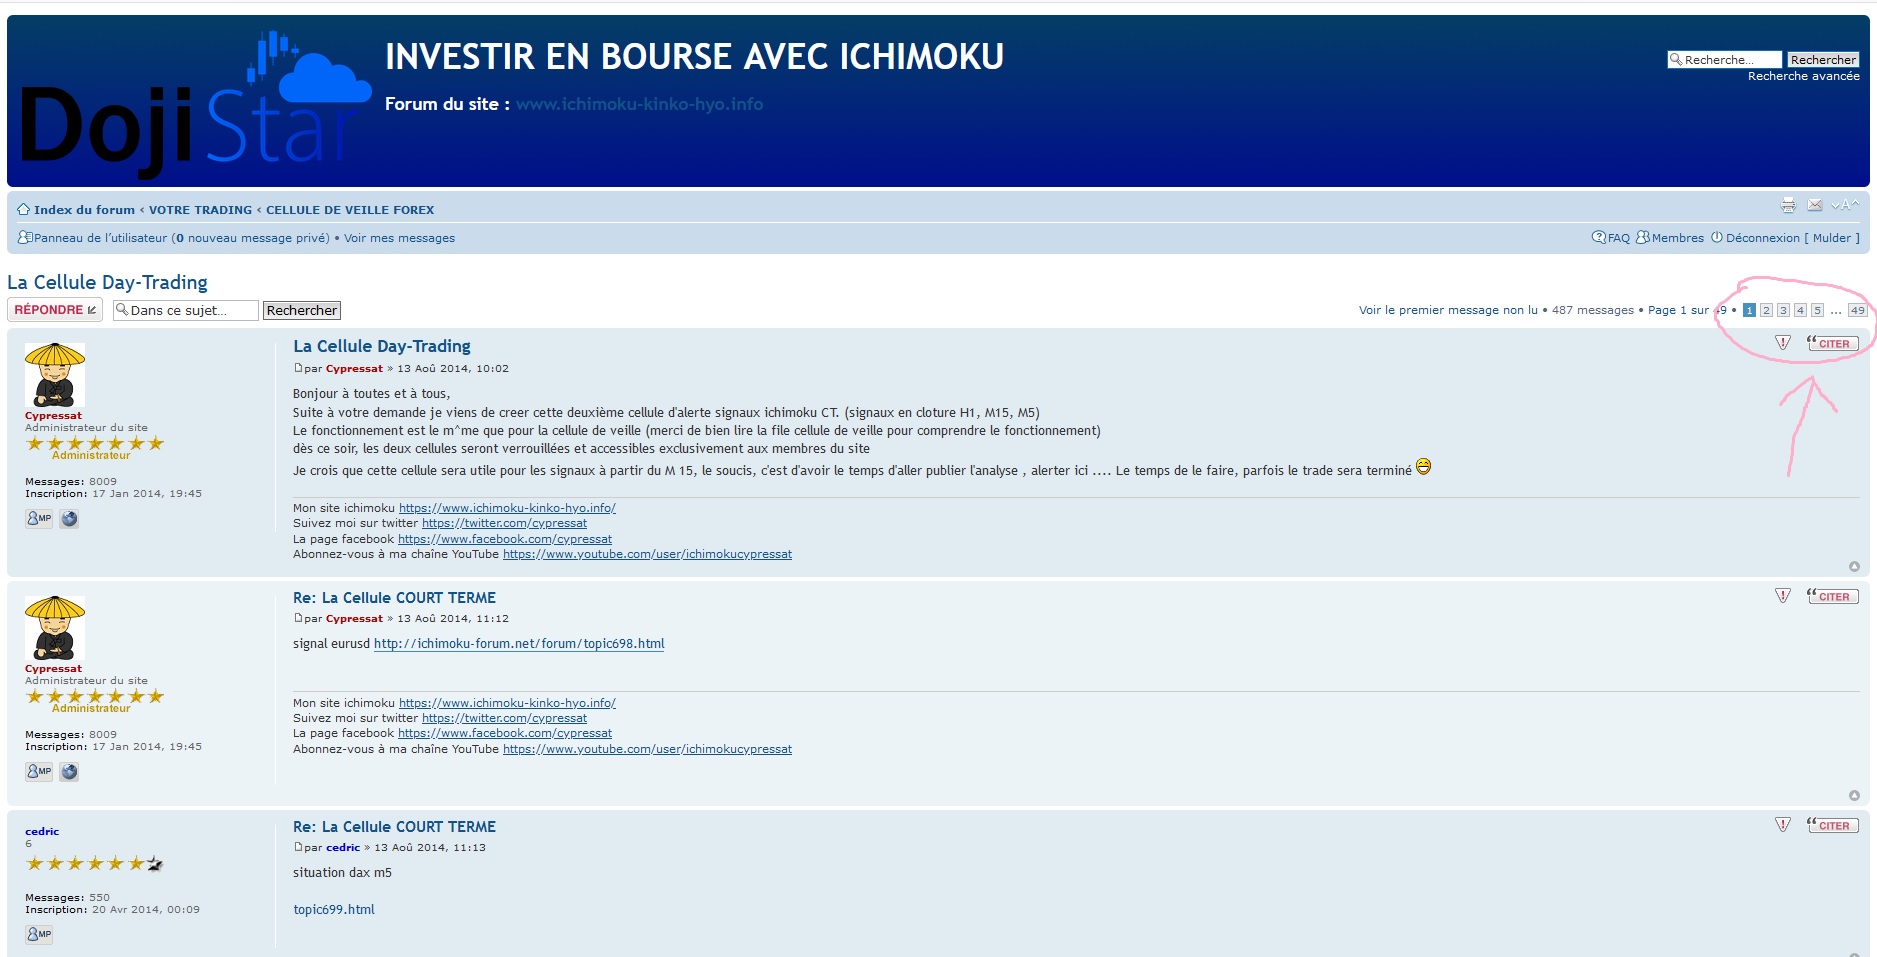Image resolution: width=1877 pixels, height=957 pixels.
Task: Open the 11:12 post title 'Re: La Cellule COURT TERME'
Action: 394,598
